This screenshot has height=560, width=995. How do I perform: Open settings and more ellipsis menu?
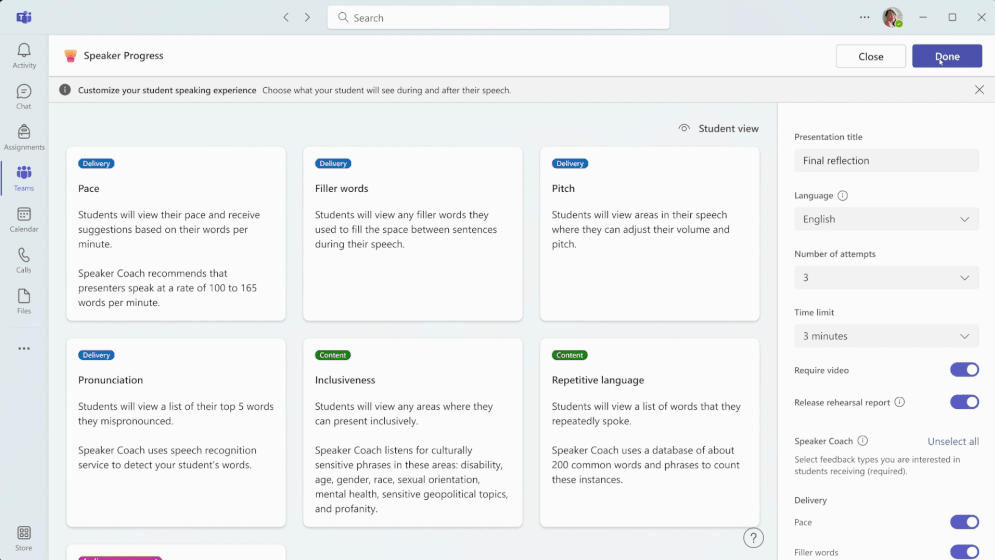point(864,18)
